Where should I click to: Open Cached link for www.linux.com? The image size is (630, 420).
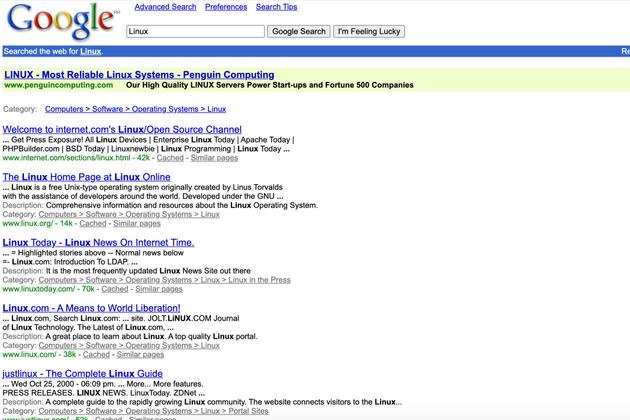[96, 354]
